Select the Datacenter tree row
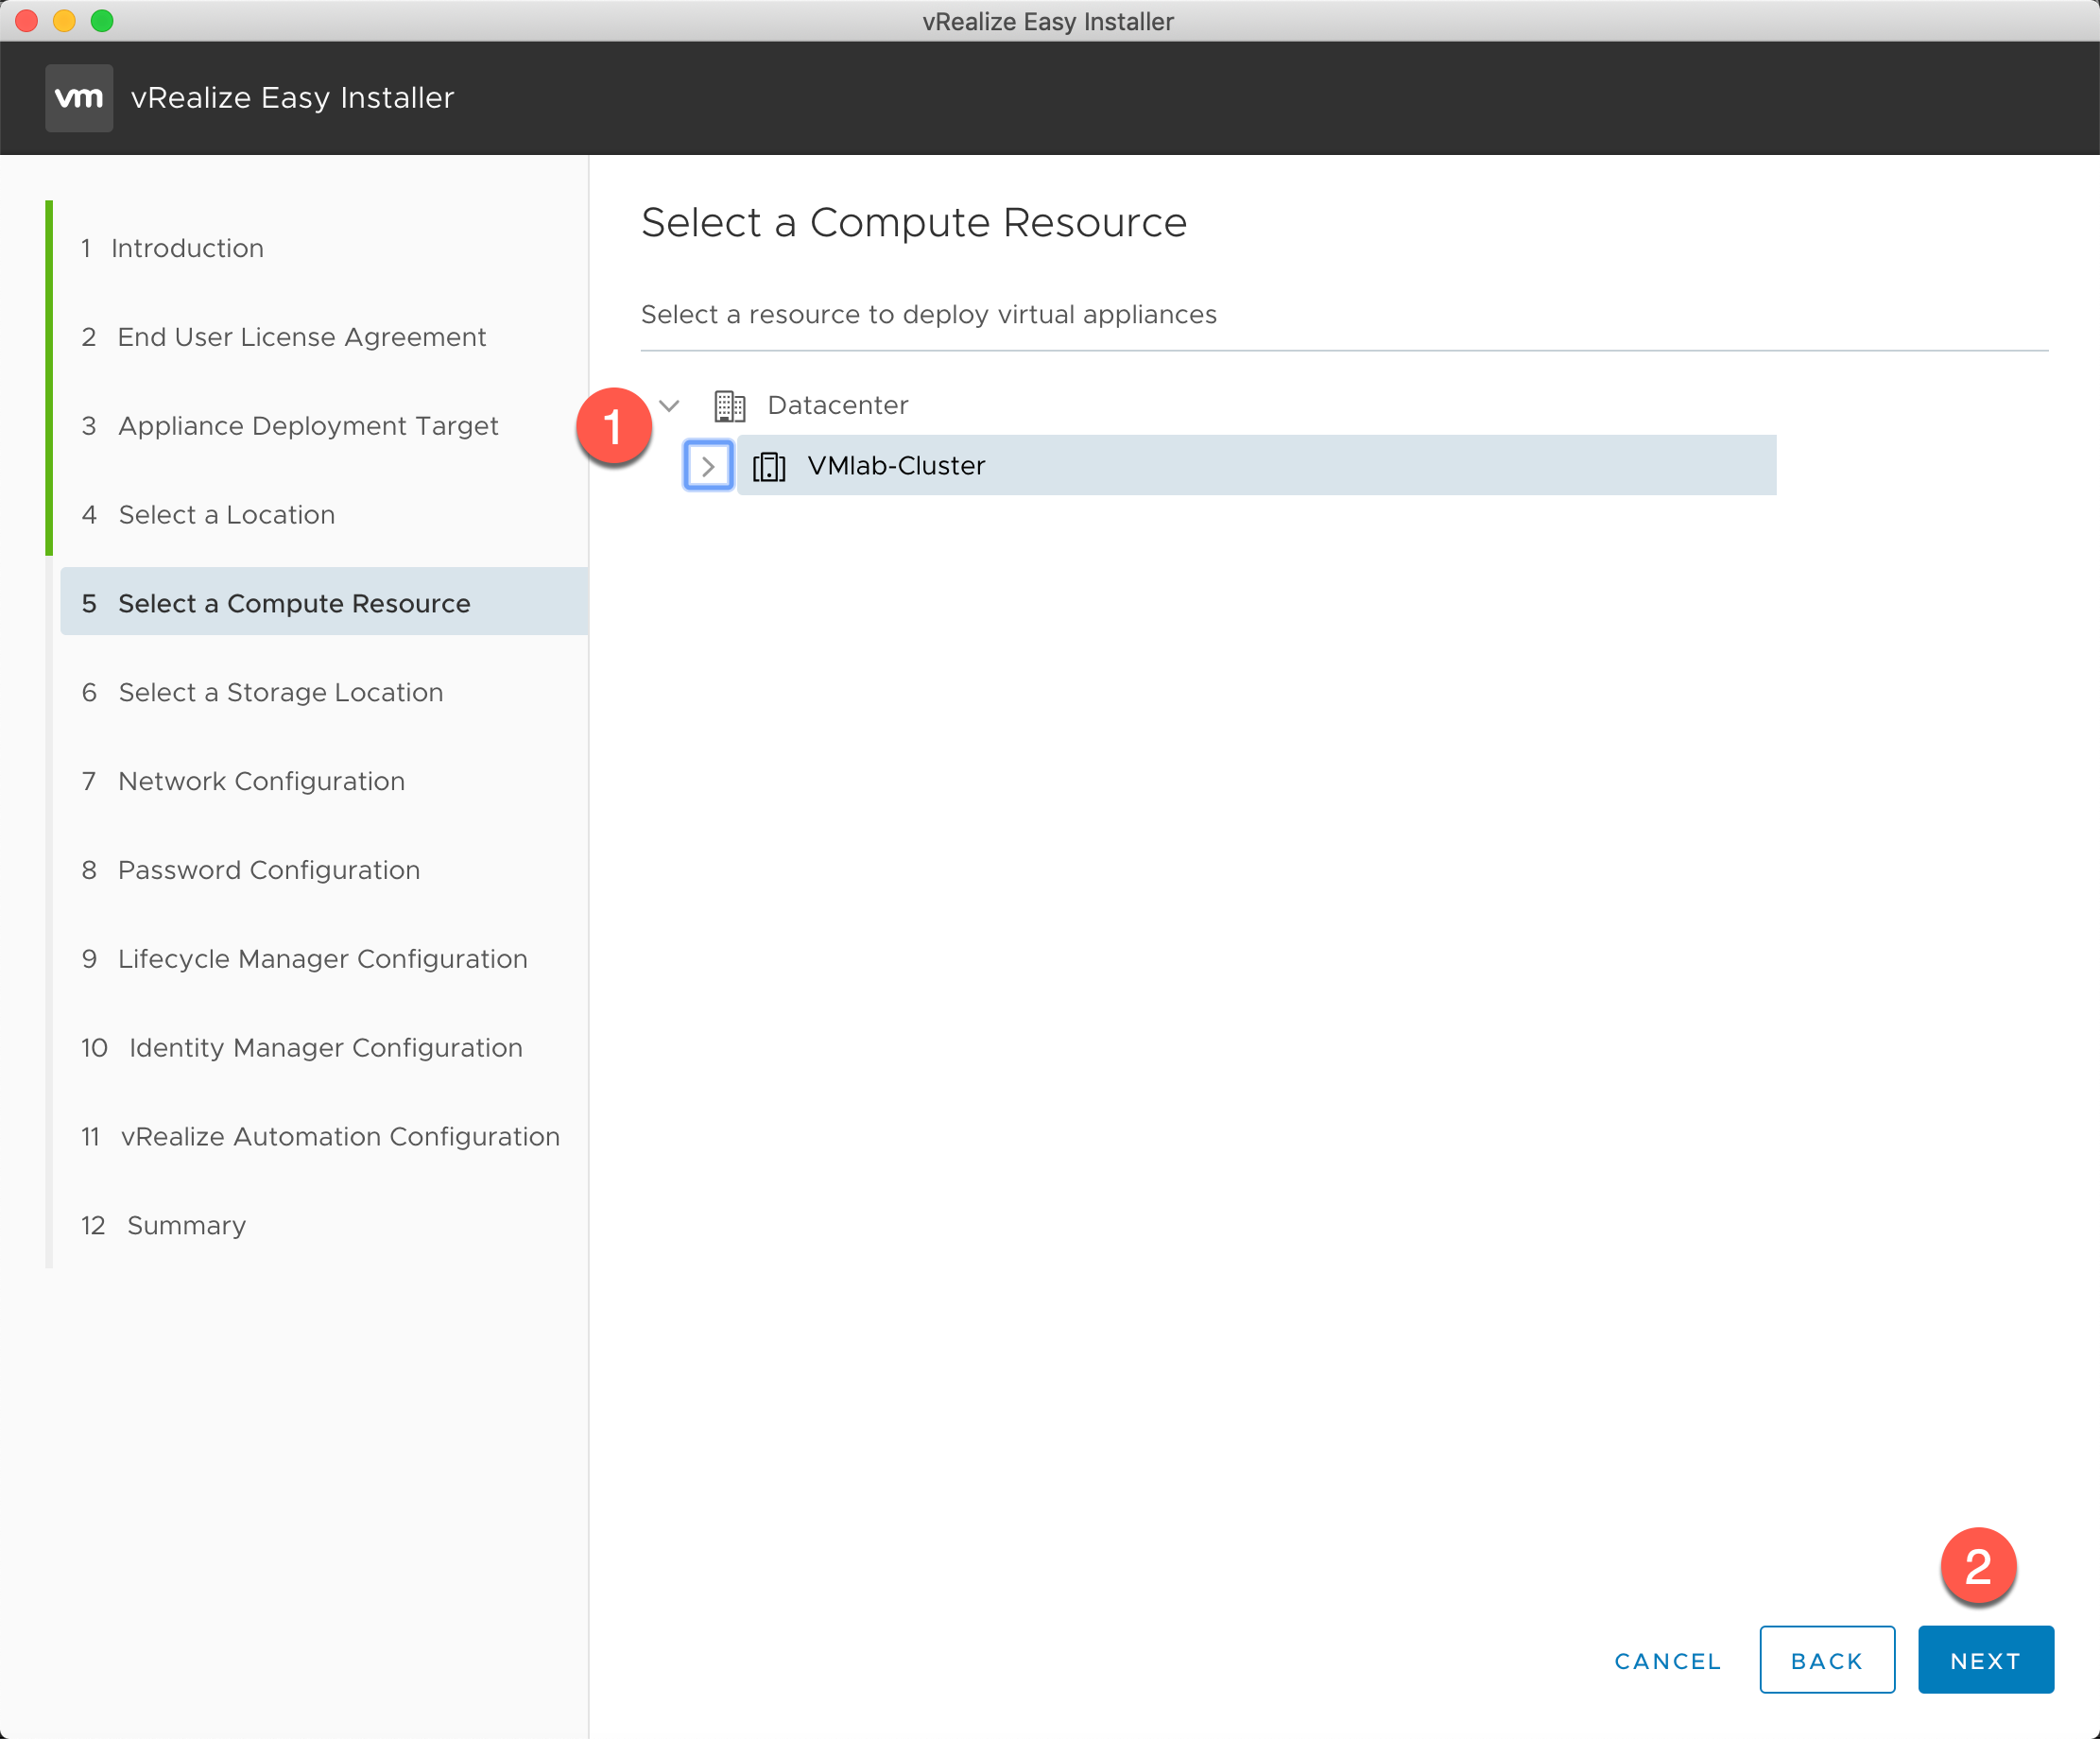2100x1739 pixels. 837,406
